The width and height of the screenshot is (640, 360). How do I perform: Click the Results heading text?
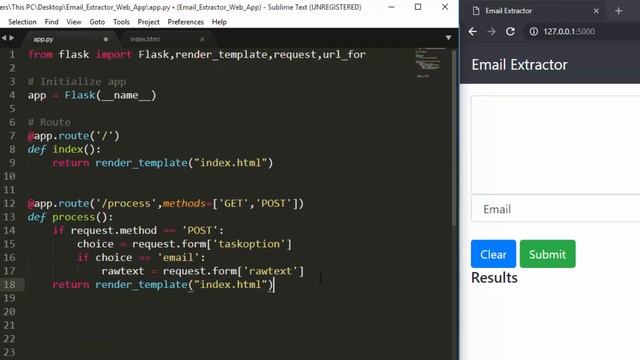pos(494,278)
